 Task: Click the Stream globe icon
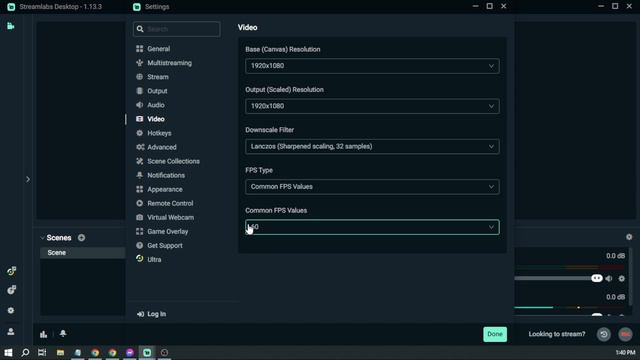click(x=140, y=77)
